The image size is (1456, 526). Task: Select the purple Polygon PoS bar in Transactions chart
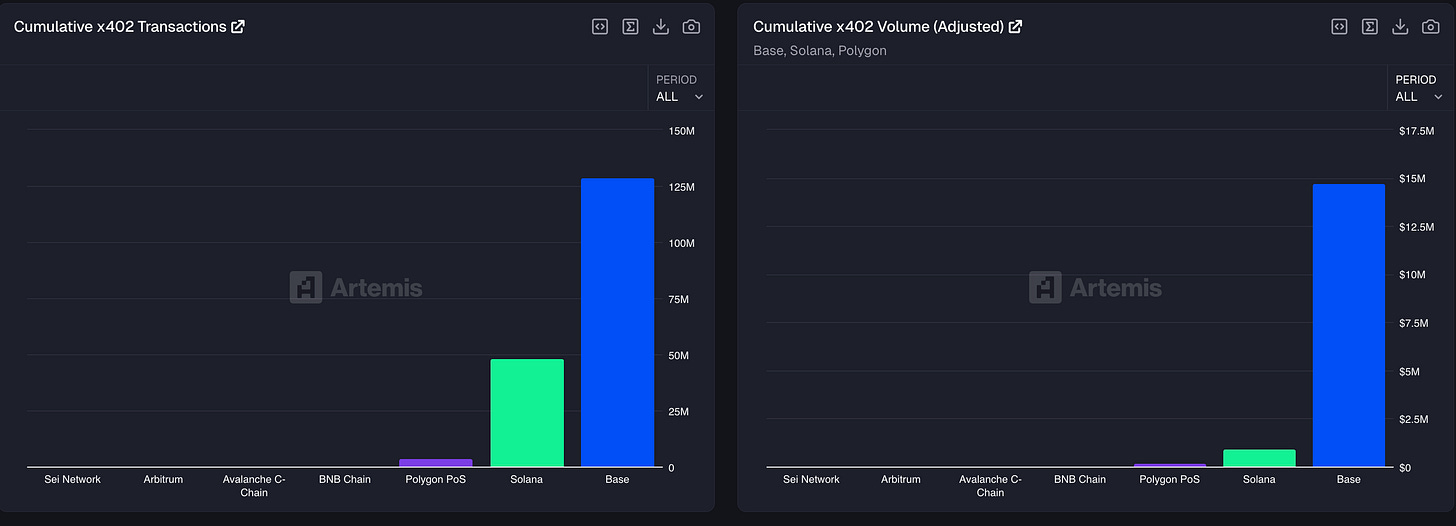point(436,463)
